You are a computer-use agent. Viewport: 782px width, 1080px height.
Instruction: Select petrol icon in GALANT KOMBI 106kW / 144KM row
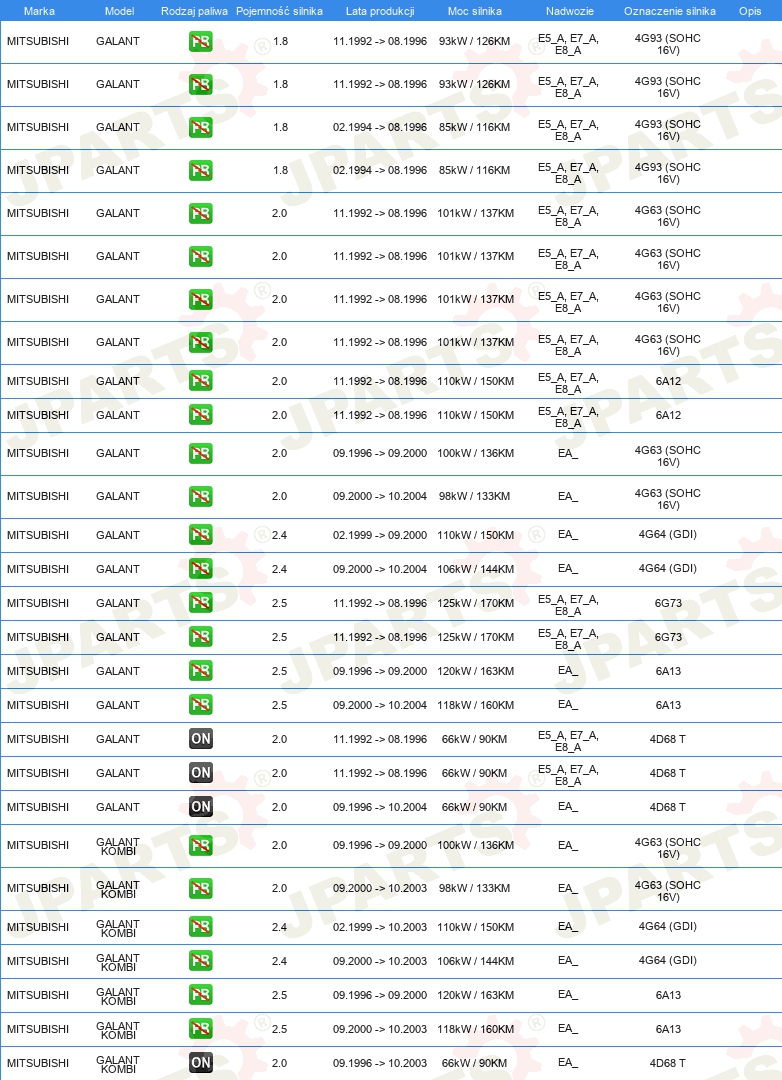[x=200, y=960]
